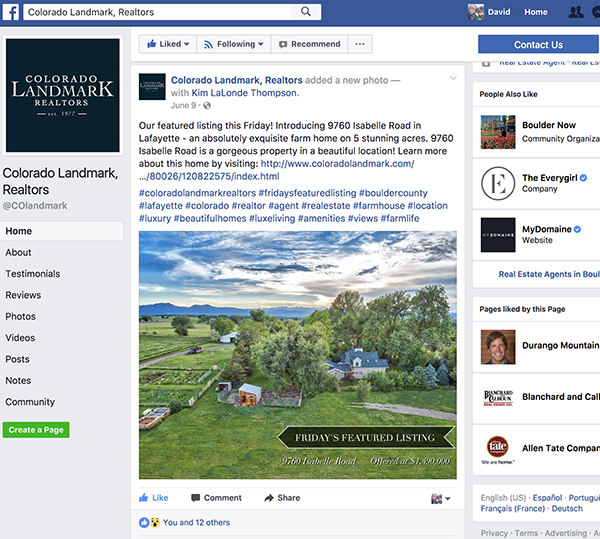This screenshot has width=600, height=539.
Task: Click the #bouldercounty hashtag
Action: 393,193
